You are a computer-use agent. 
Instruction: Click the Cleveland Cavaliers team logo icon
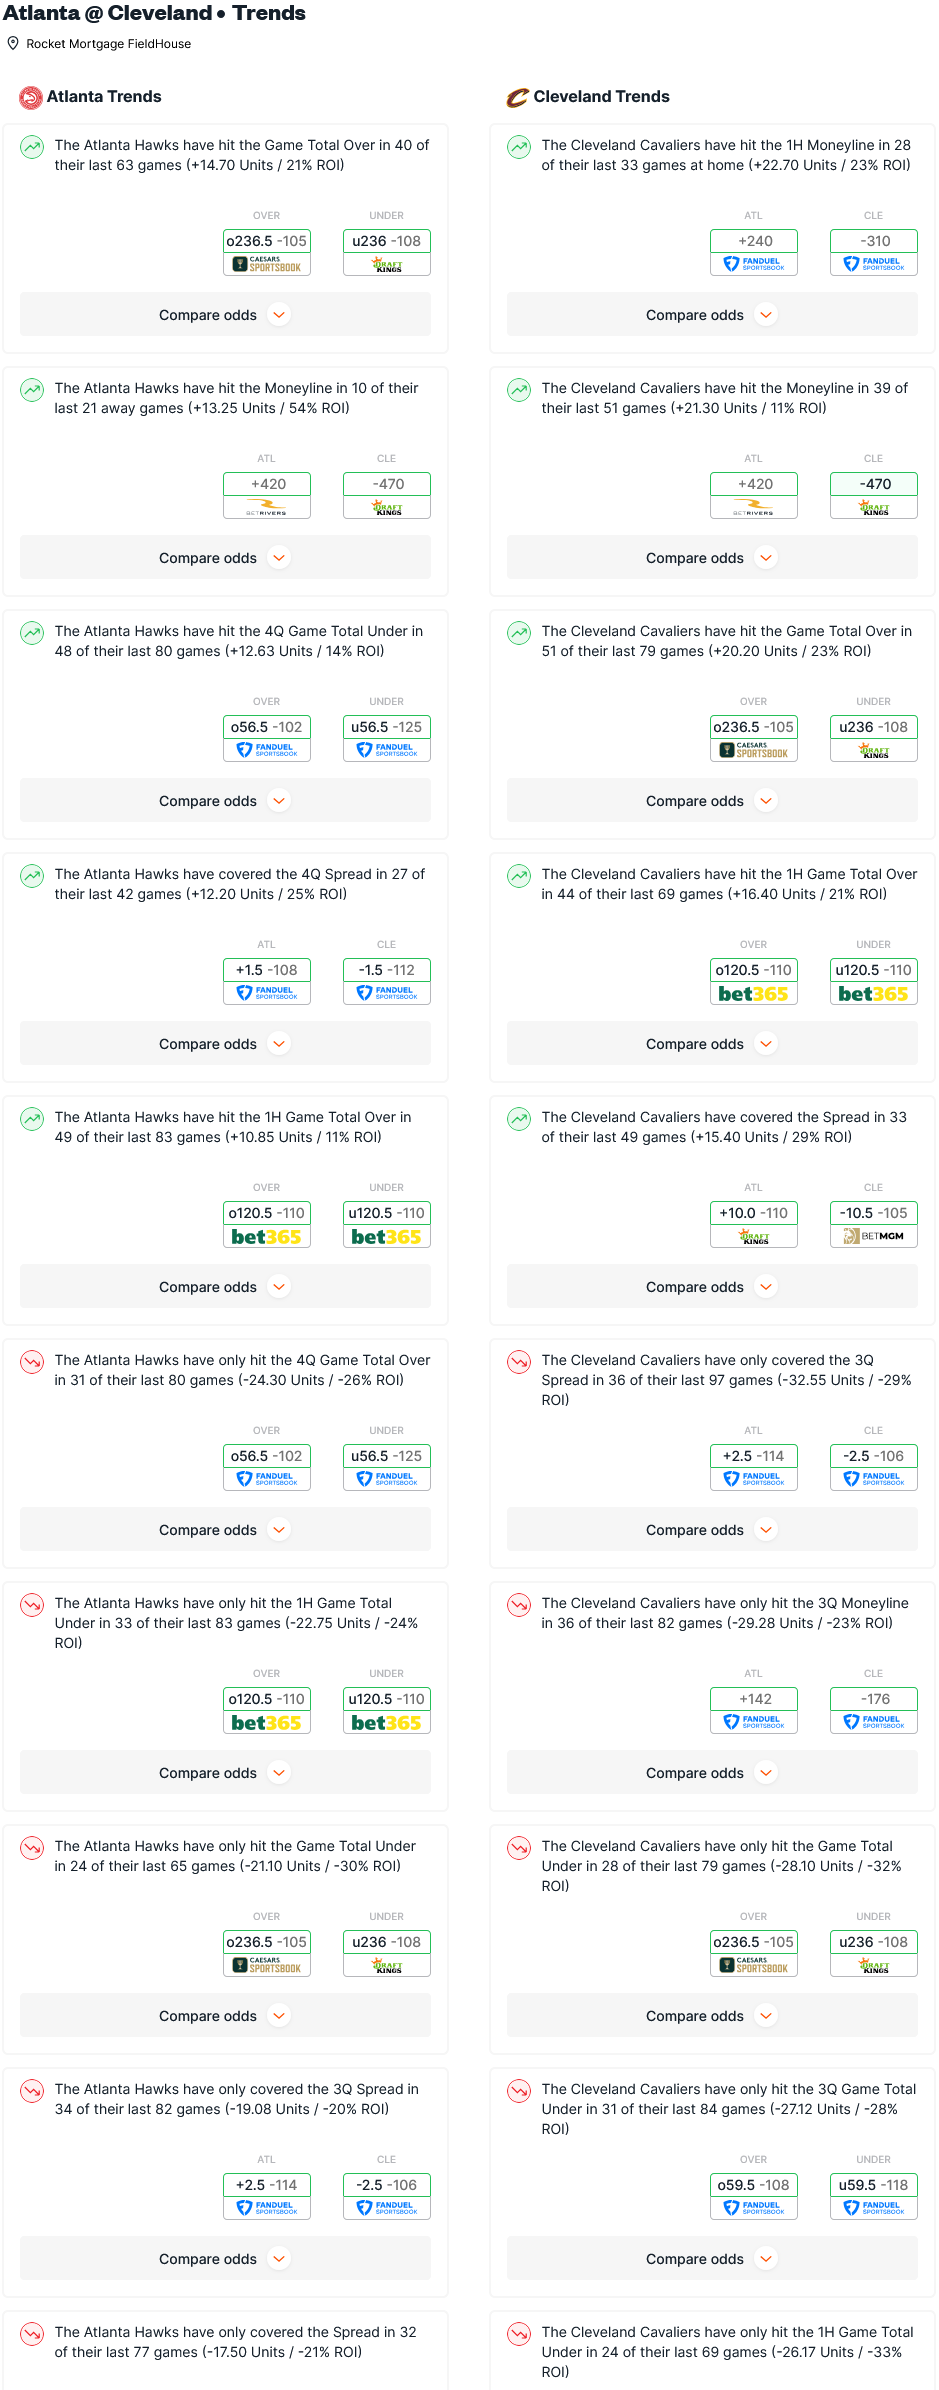(517, 97)
